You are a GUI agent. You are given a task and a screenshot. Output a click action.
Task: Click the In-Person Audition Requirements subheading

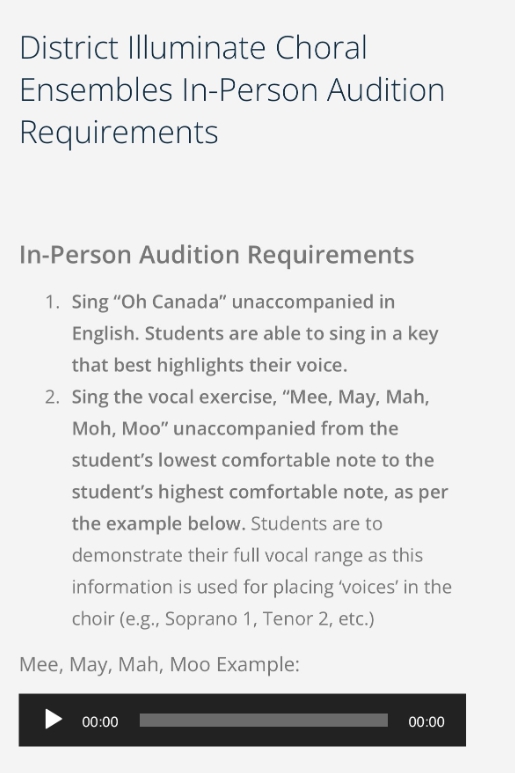(217, 255)
